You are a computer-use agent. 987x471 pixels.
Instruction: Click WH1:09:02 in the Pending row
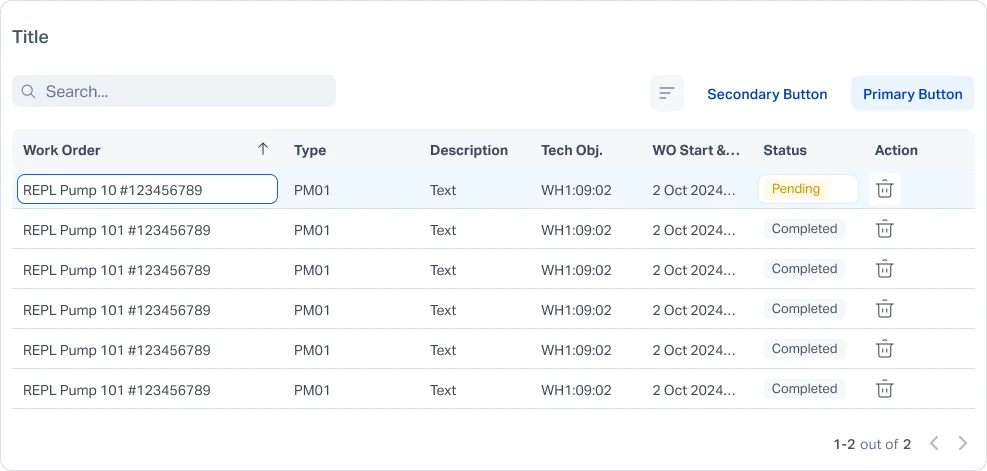click(x=576, y=190)
